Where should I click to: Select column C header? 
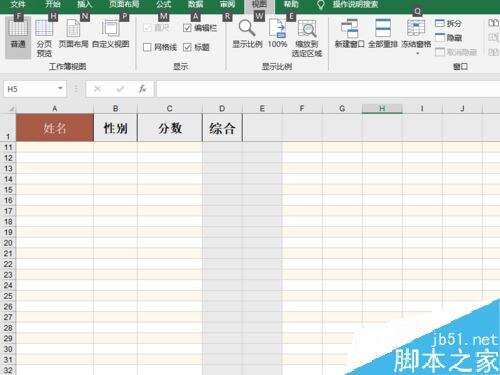(x=170, y=109)
